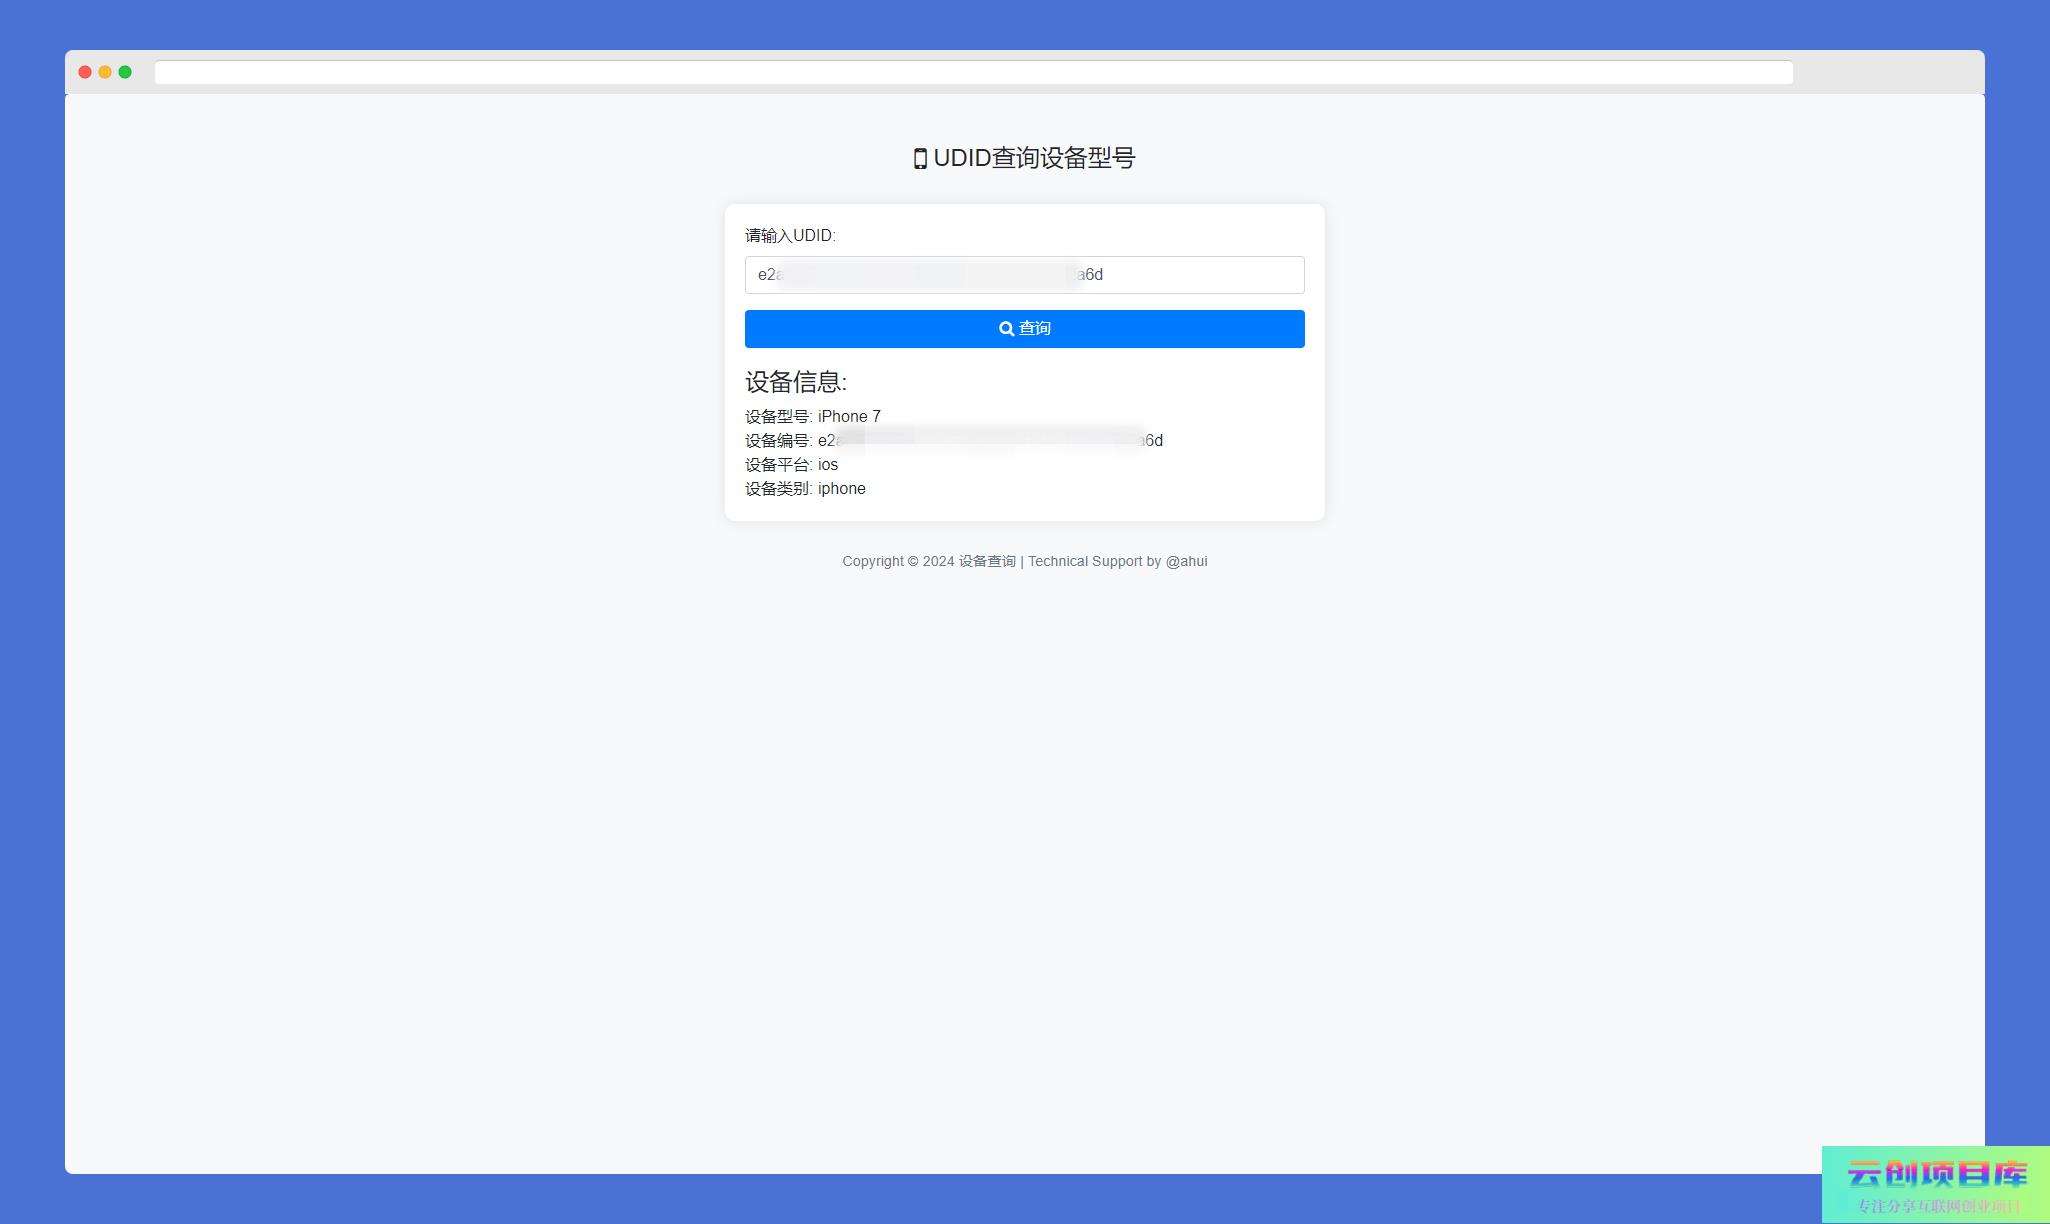
Task: Click the red close dot
Action: [85, 72]
